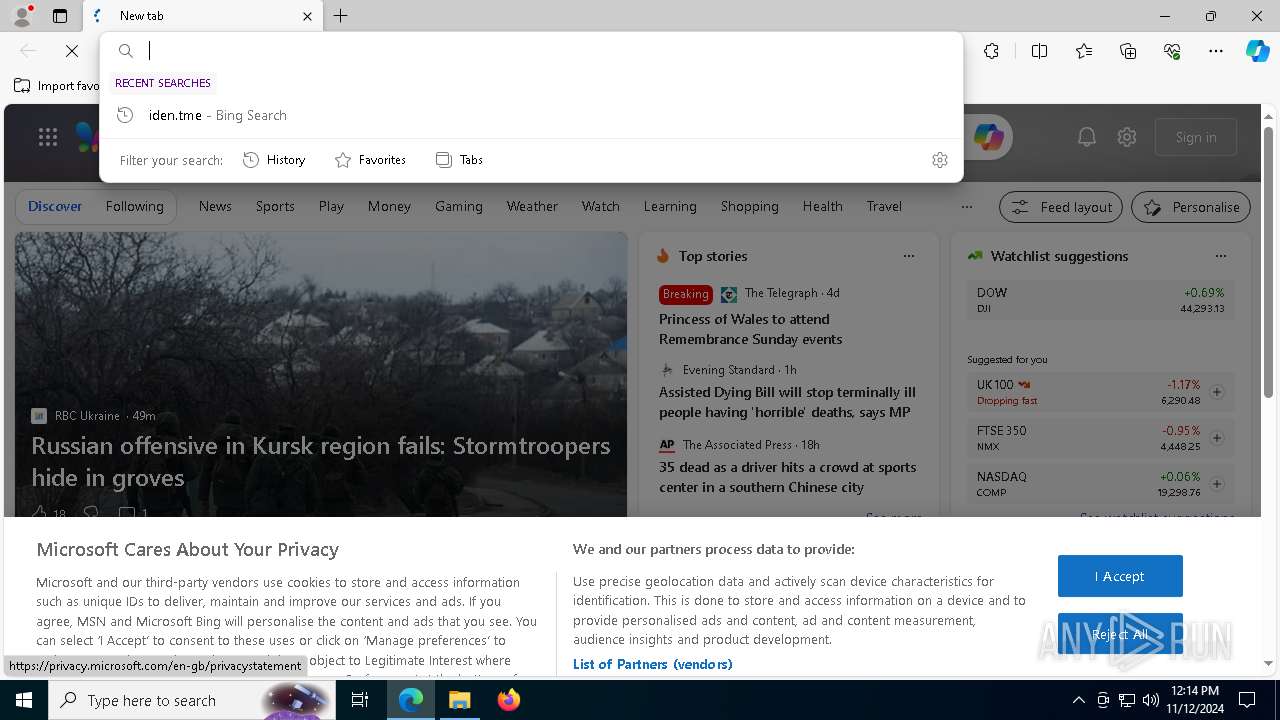Open the MSN app launcher grid
1280x720 pixels.
click(48, 137)
